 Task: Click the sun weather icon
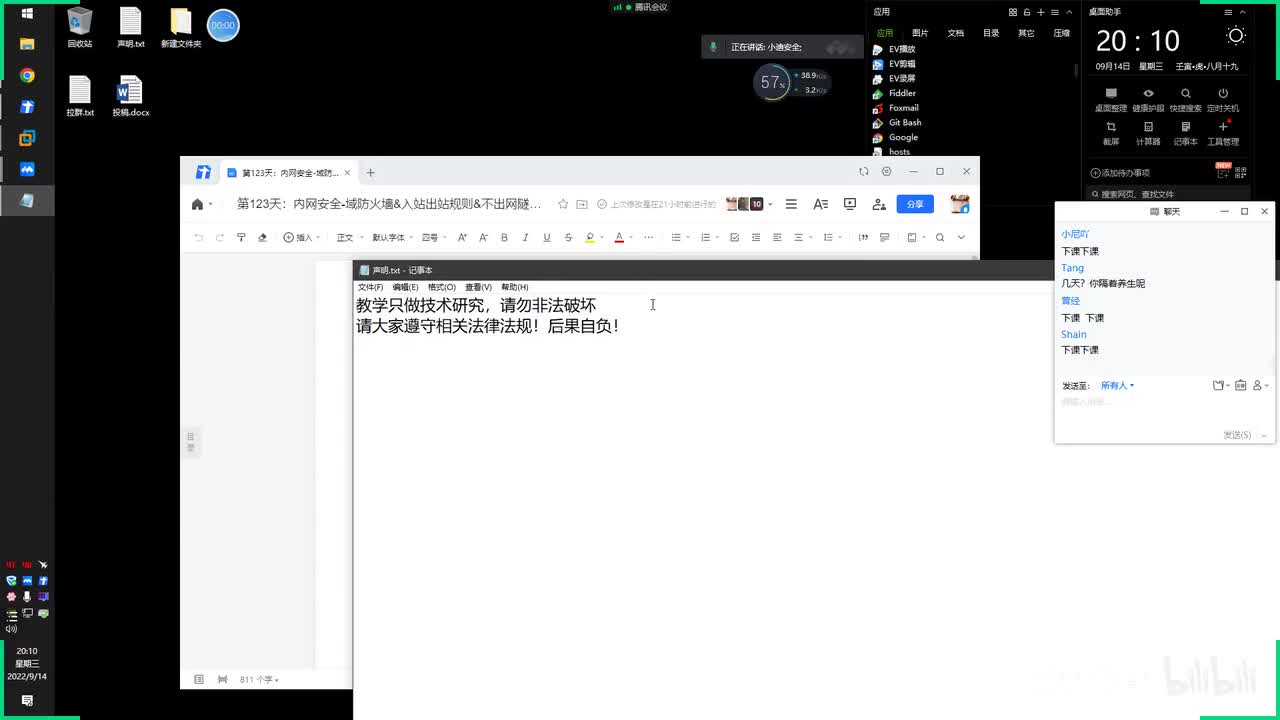click(1236, 36)
